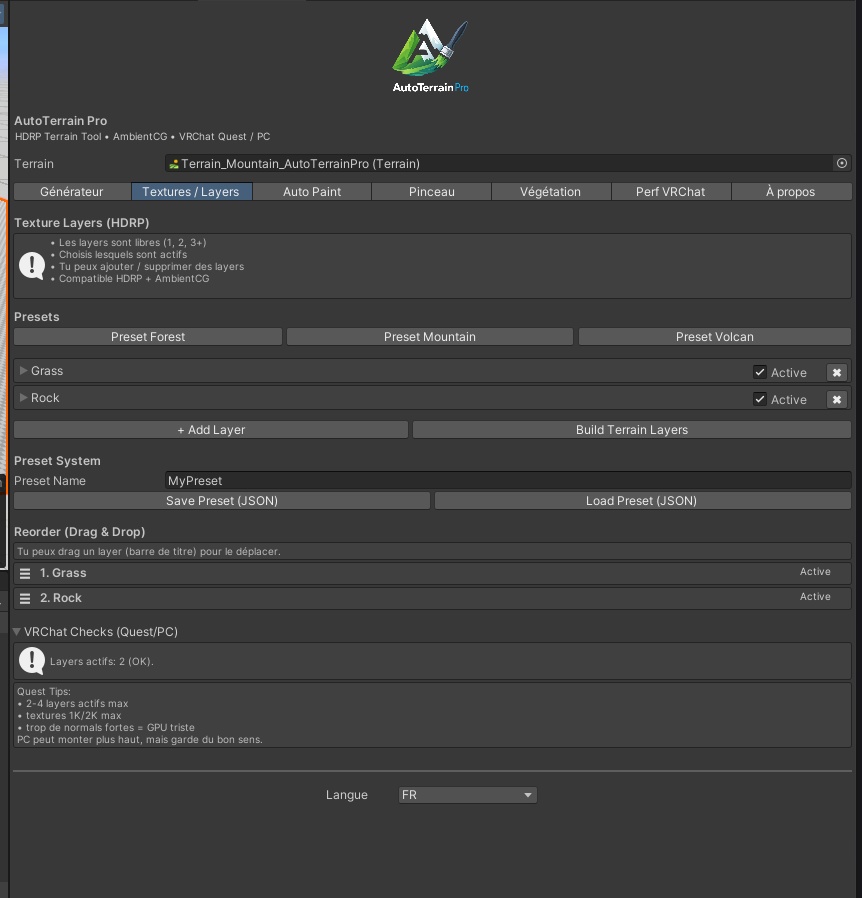Open the Langue FR dropdown
The image size is (862, 898).
point(467,795)
